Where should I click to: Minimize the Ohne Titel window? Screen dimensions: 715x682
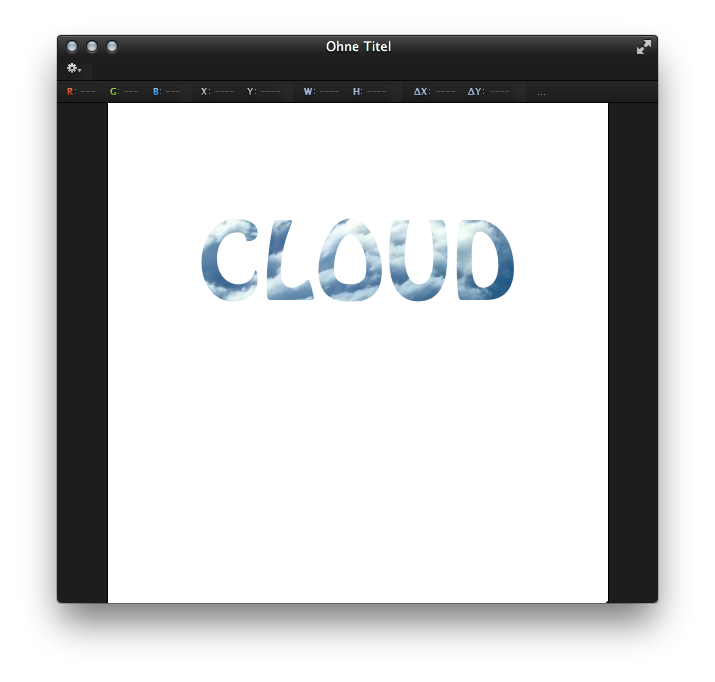tap(92, 47)
